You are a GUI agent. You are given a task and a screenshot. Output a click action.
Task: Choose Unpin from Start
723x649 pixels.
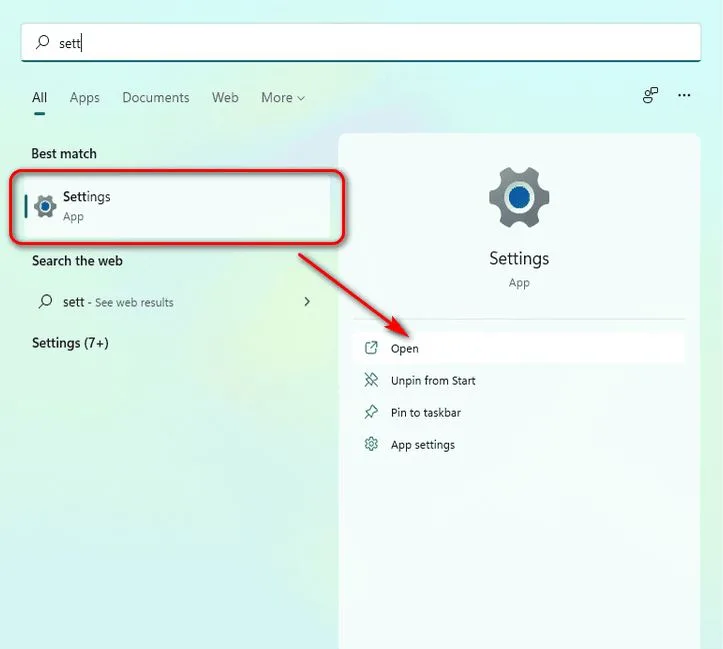[519, 380]
